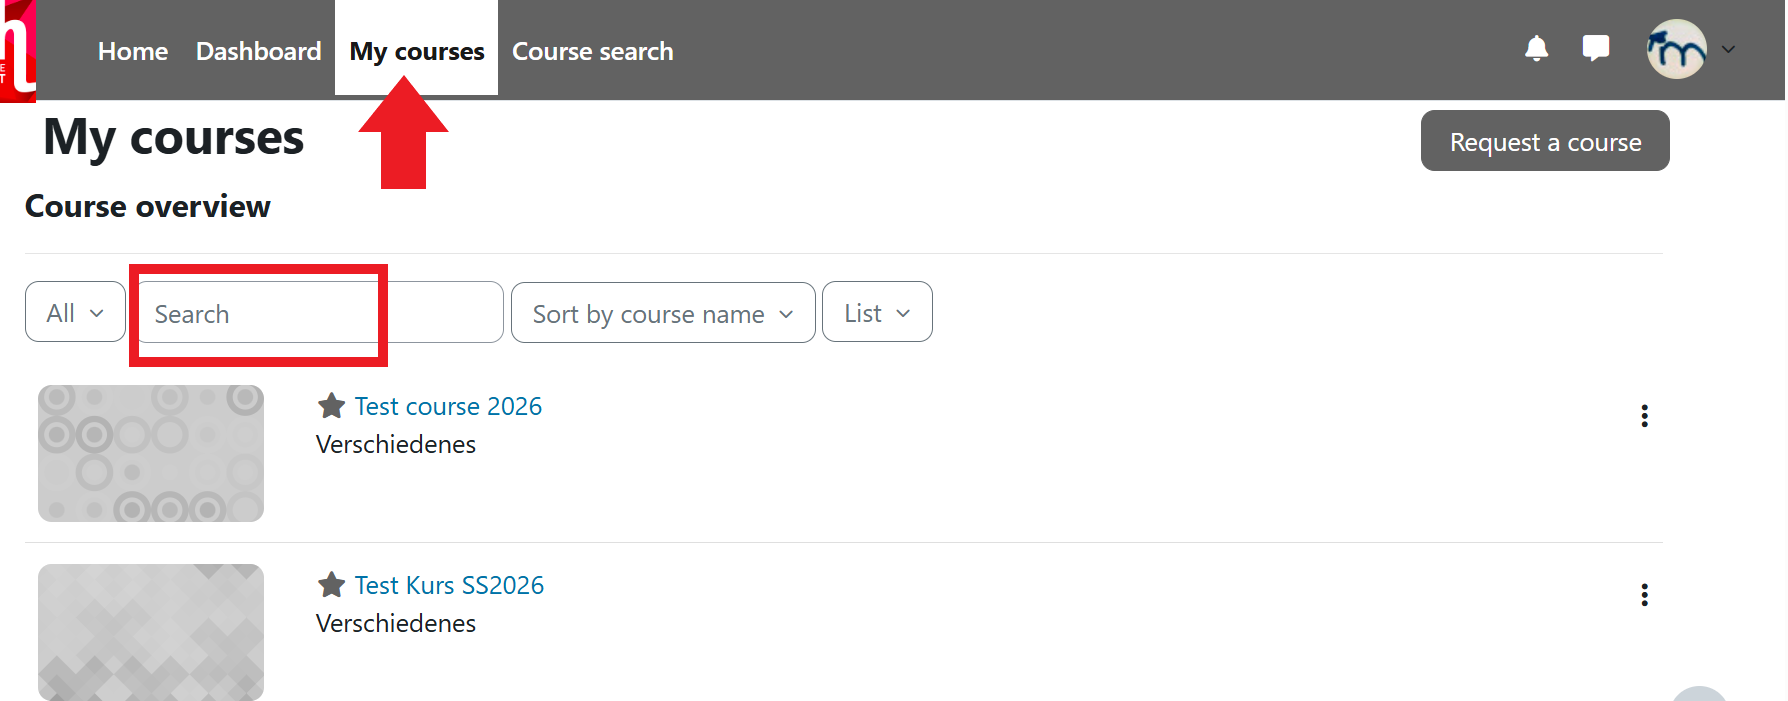Open the notifications bell icon
Screen dimensions: 1788x701
click(1536, 48)
